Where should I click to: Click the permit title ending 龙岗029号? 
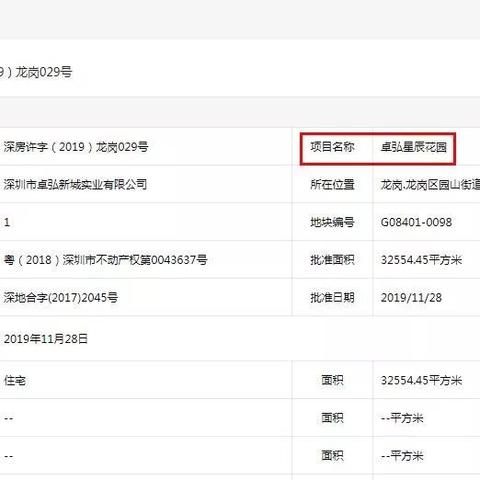click(x=36, y=72)
